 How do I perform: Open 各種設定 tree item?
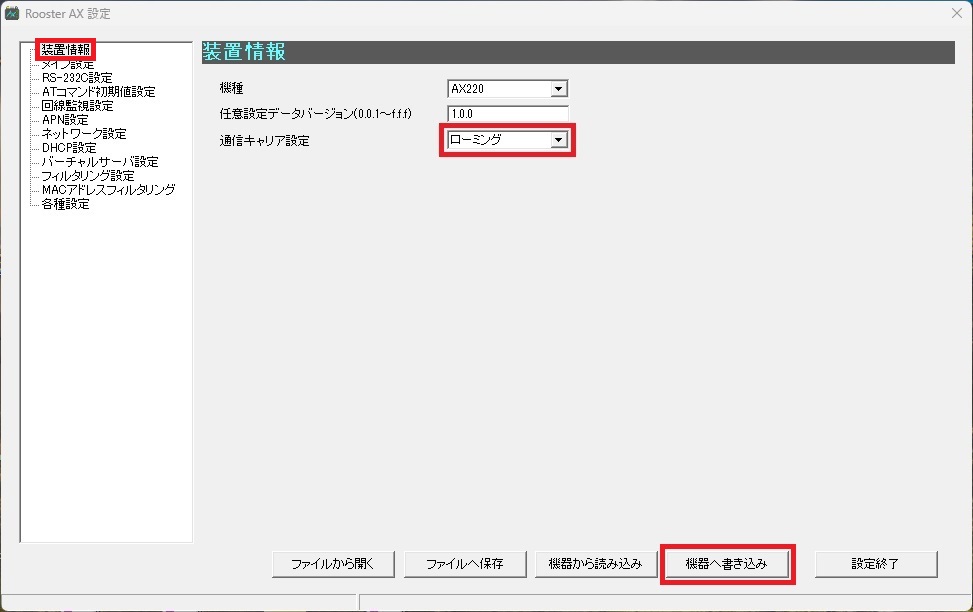pyautogui.click(x=65, y=204)
